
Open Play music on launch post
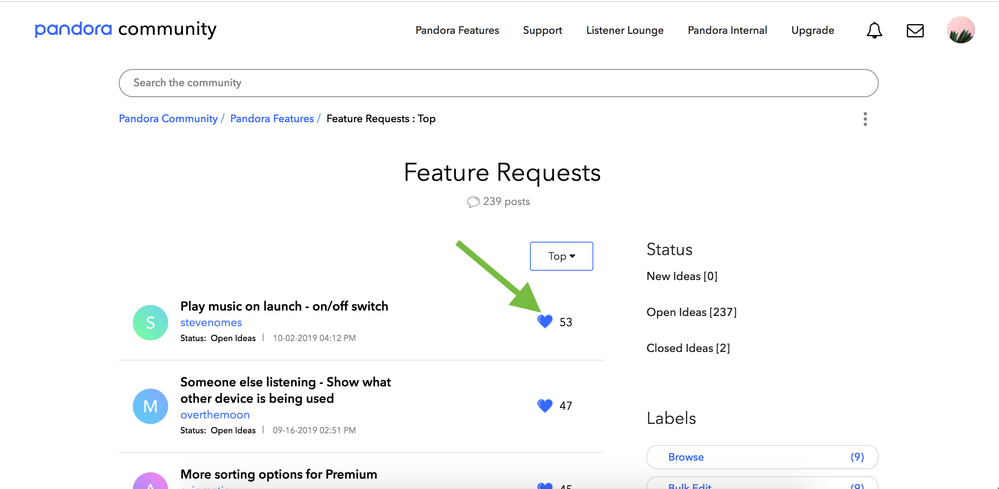point(284,306)
